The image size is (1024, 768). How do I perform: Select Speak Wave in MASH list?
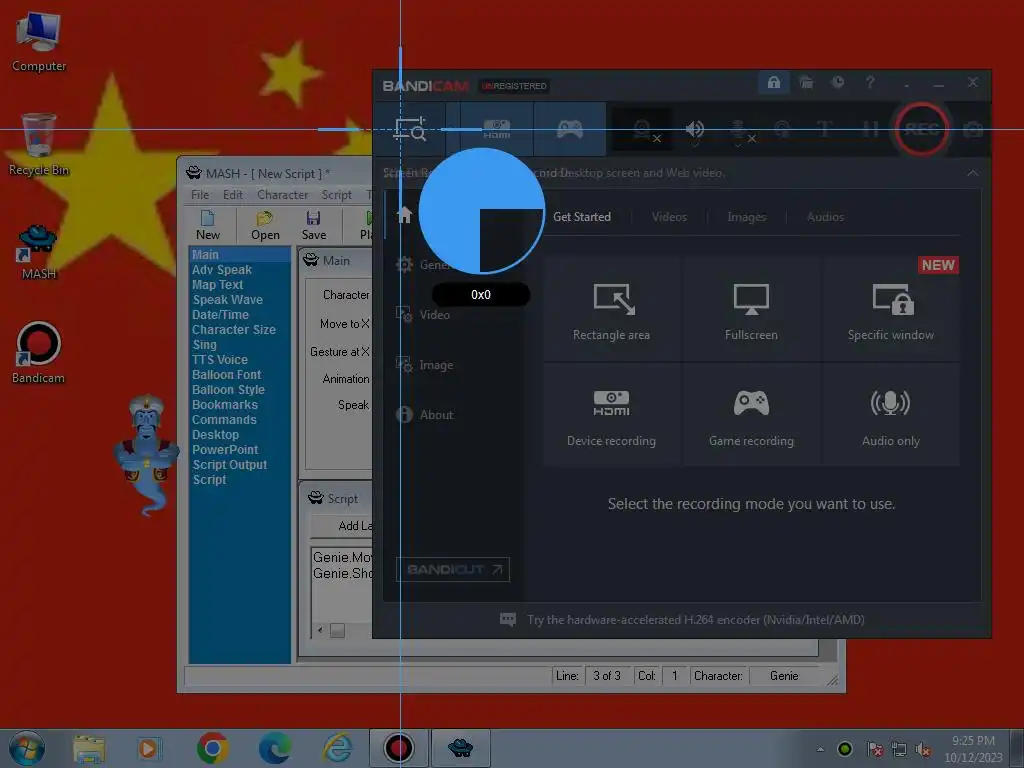227,300
